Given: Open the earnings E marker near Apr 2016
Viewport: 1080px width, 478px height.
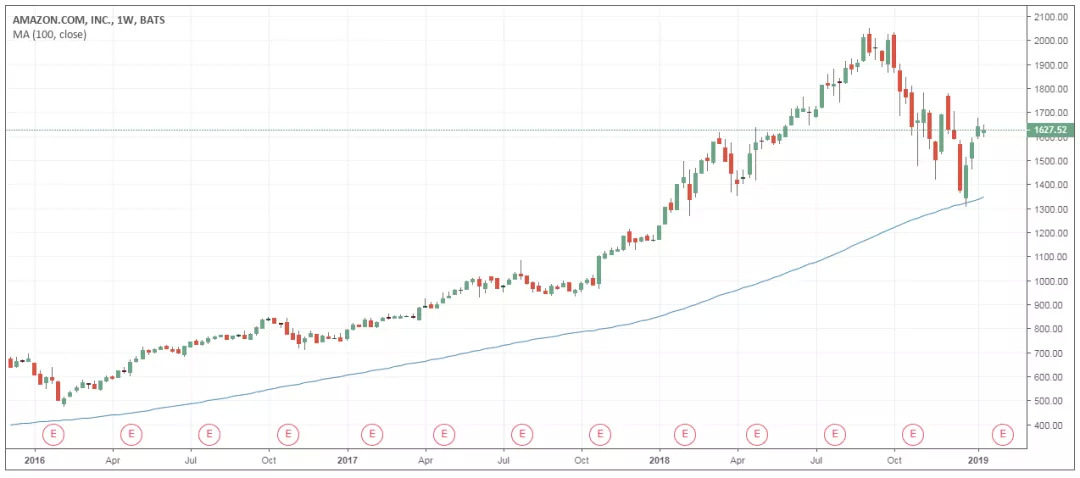Looking at the screenshot, I should coord(130,434).
